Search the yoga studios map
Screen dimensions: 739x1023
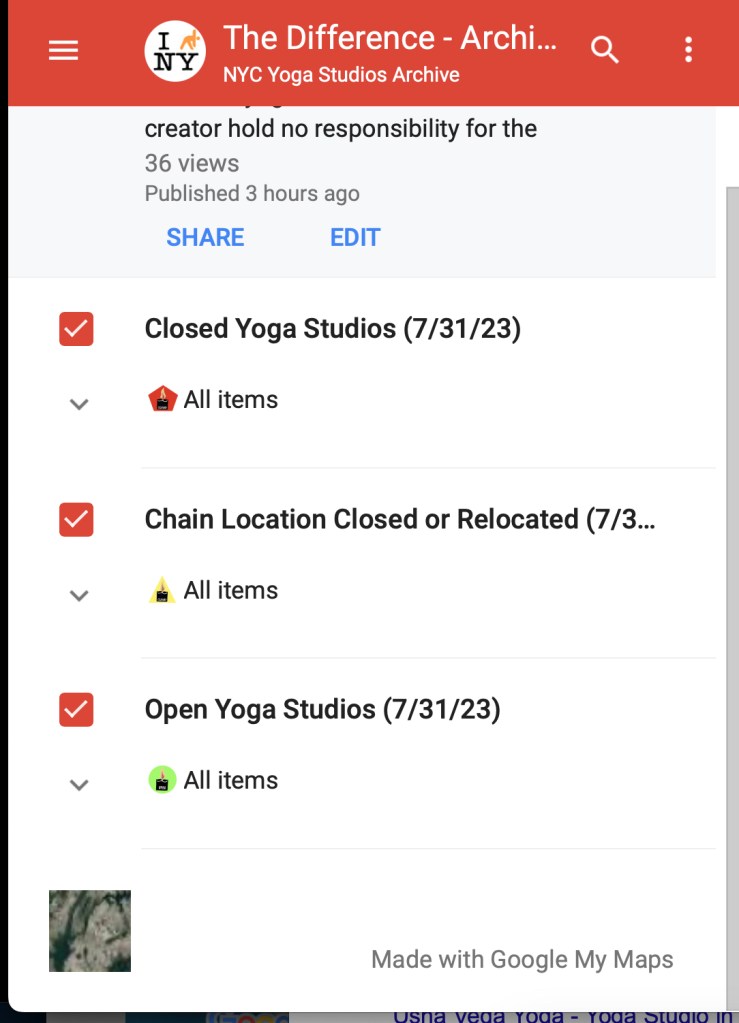605,49
